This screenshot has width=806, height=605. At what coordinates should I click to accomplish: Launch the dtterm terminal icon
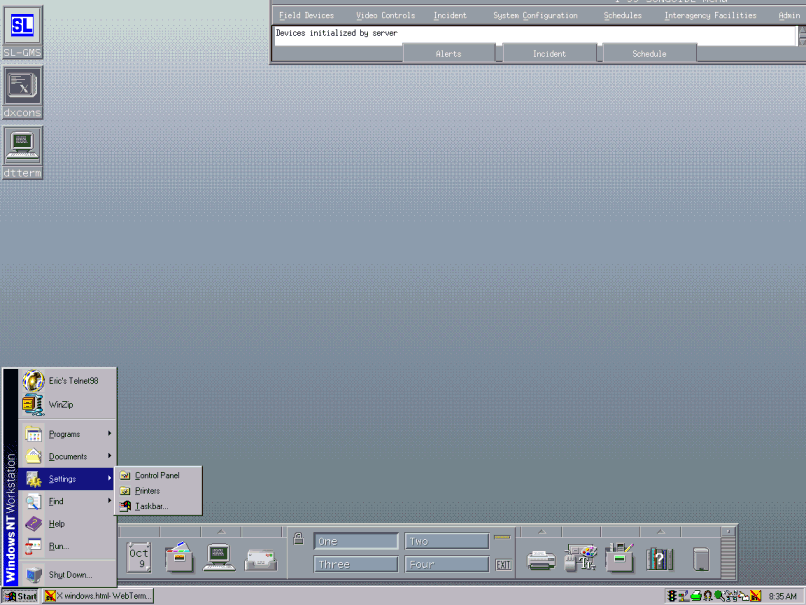click(x=22, y=146)
